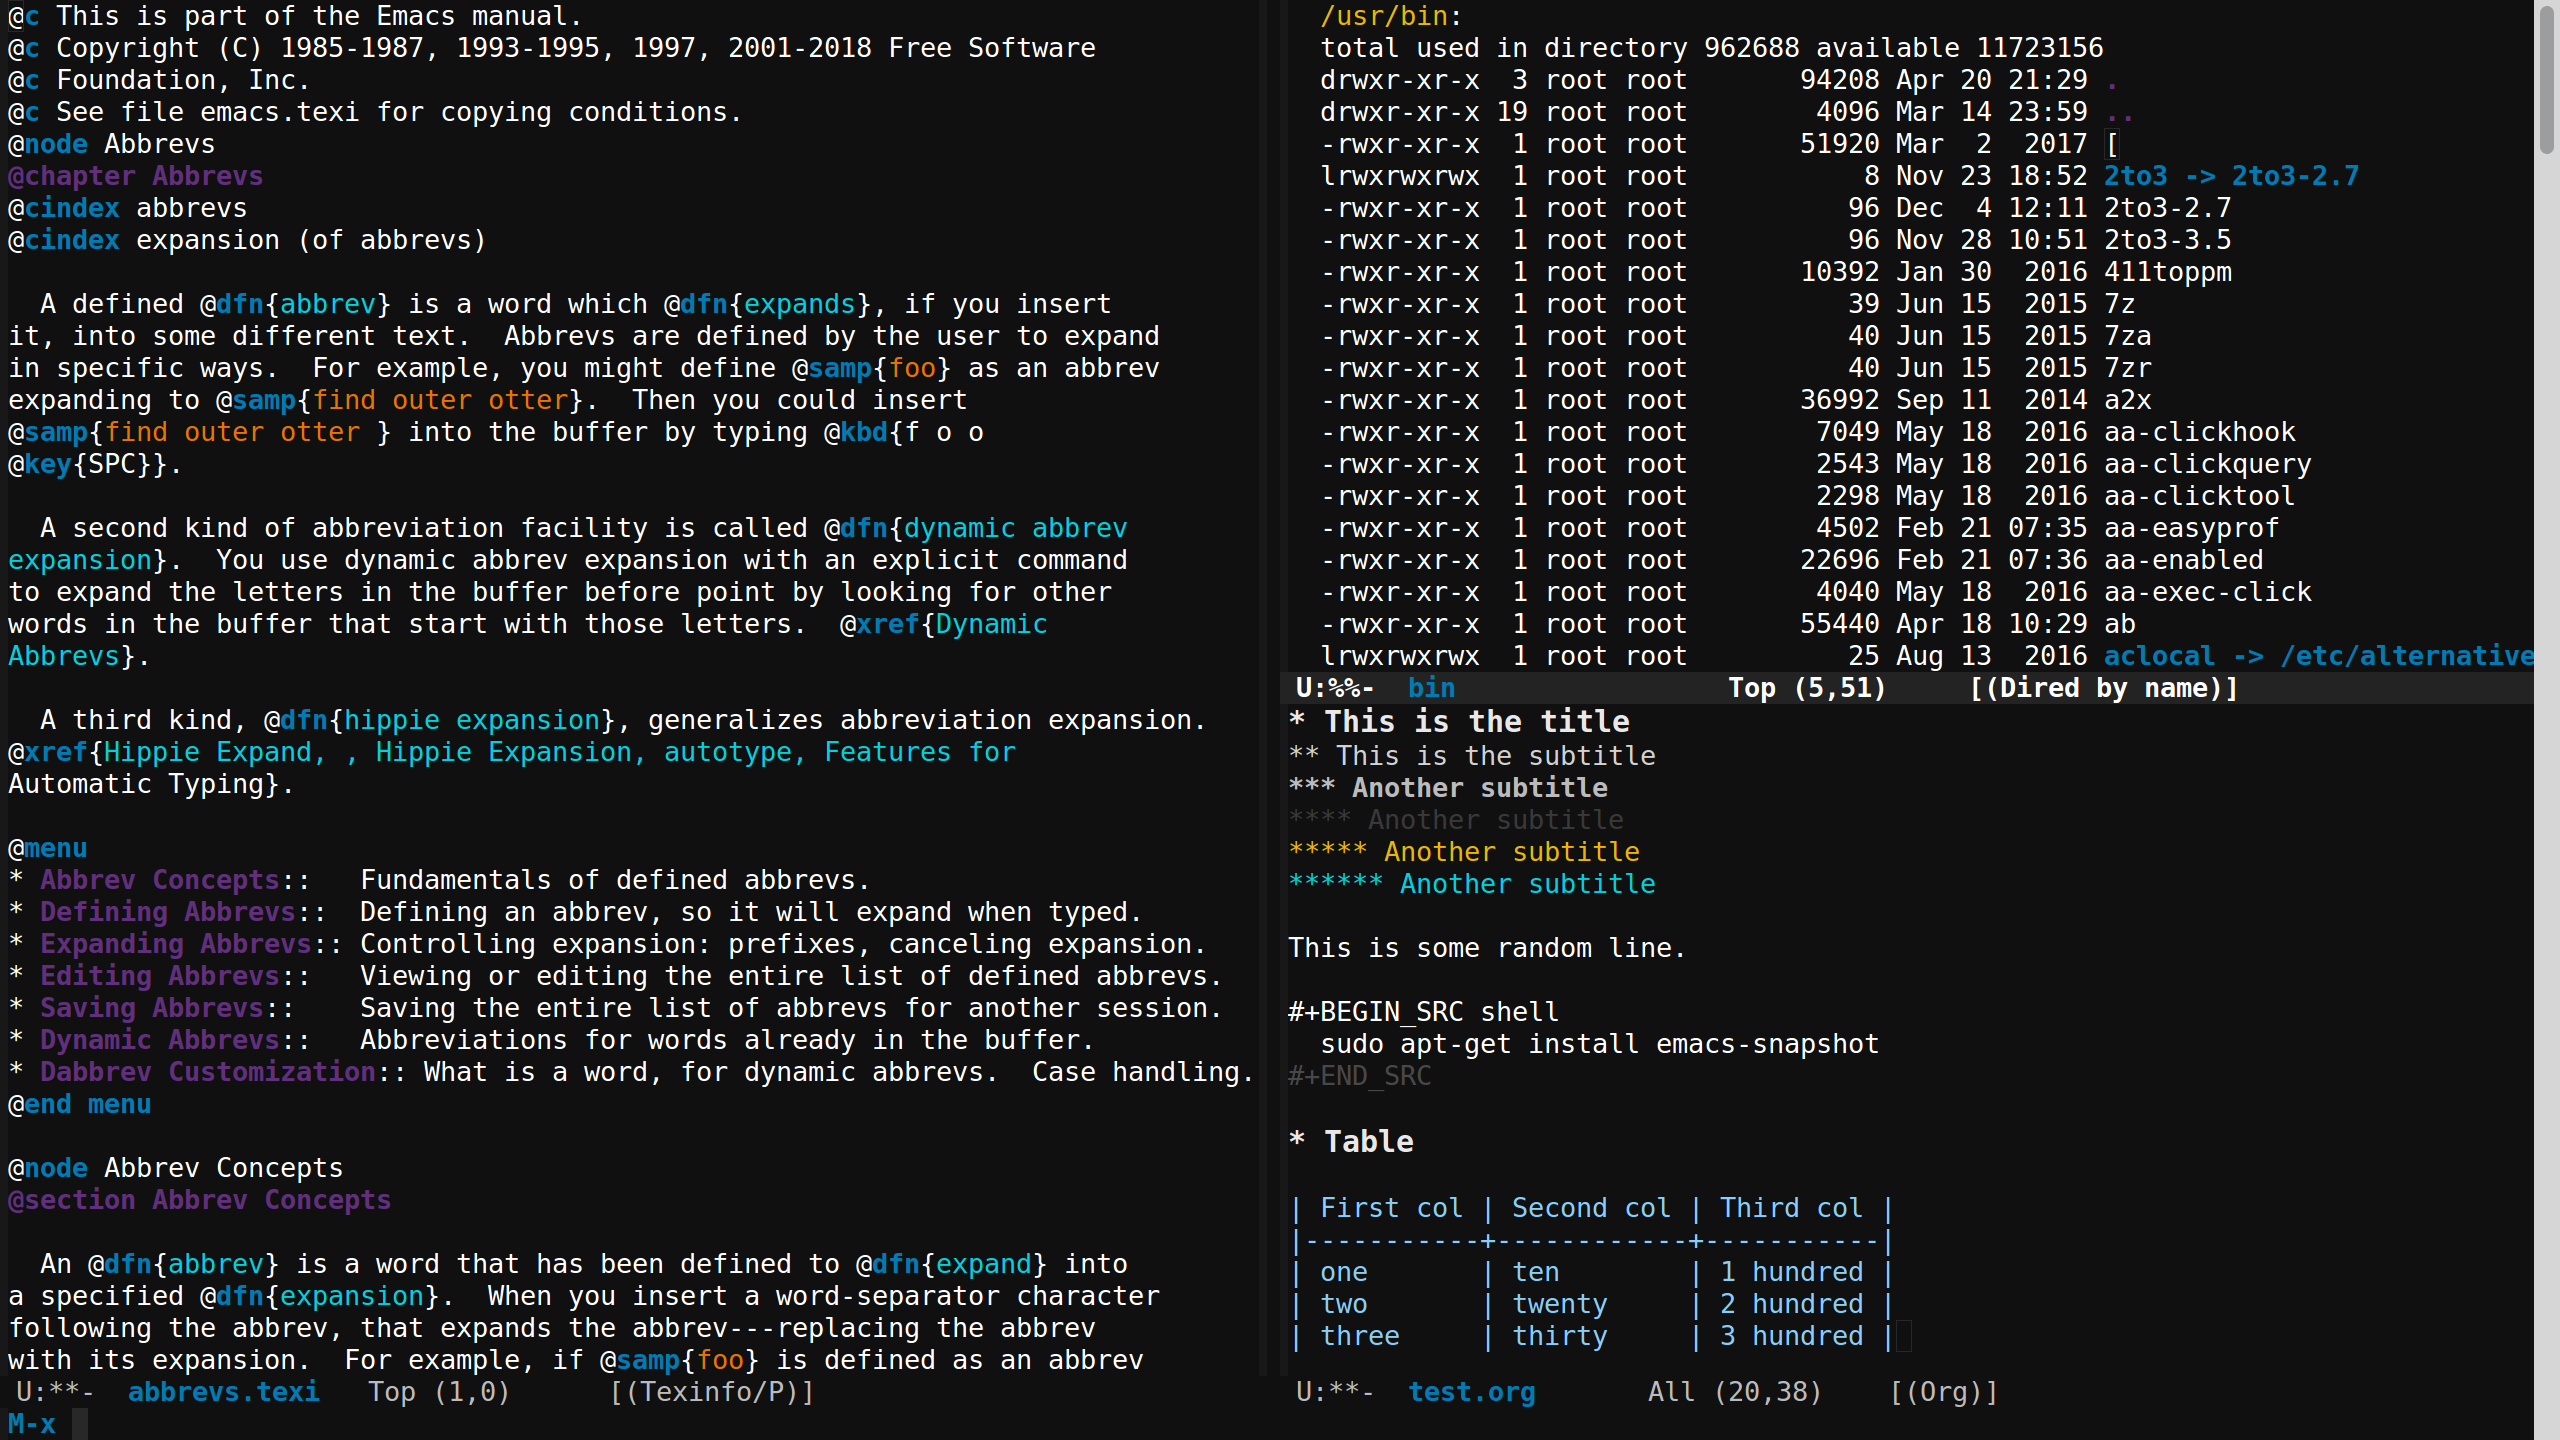Image resolution: width=2560 pixels, height=1440 pixels.
Task: Click the Org mode indicator in status bar
Action: (x=1948, y=1393)
